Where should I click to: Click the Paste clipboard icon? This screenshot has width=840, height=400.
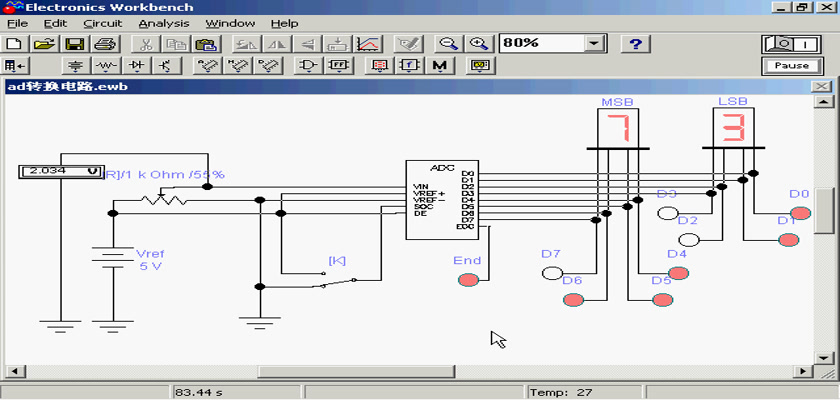pos(205,43)
